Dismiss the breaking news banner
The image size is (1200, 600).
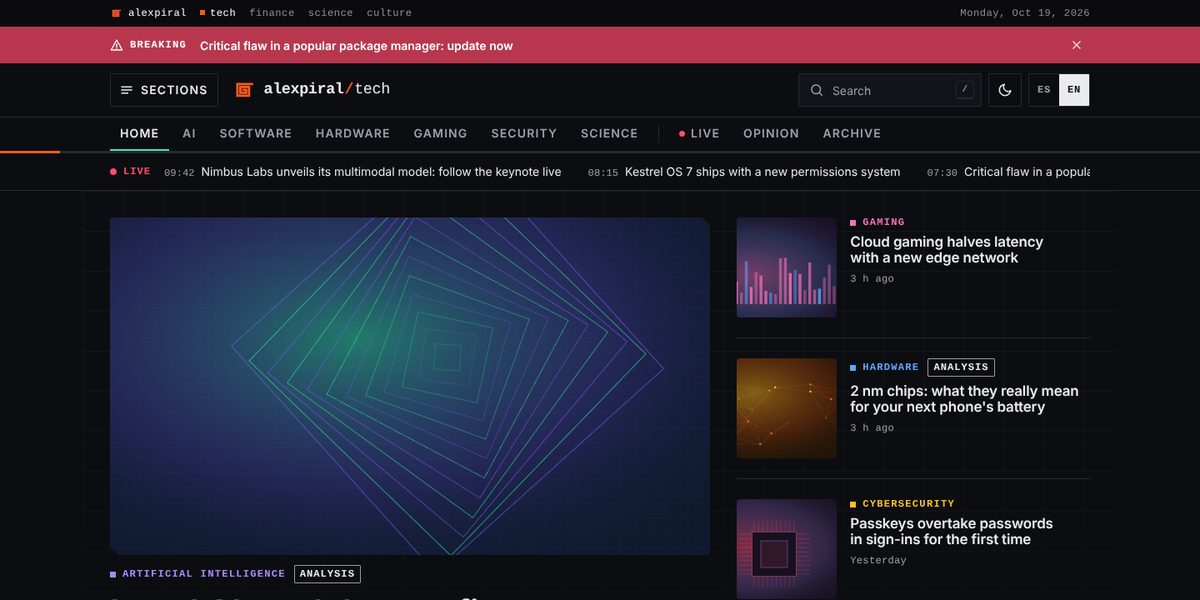pos(1076,45)
